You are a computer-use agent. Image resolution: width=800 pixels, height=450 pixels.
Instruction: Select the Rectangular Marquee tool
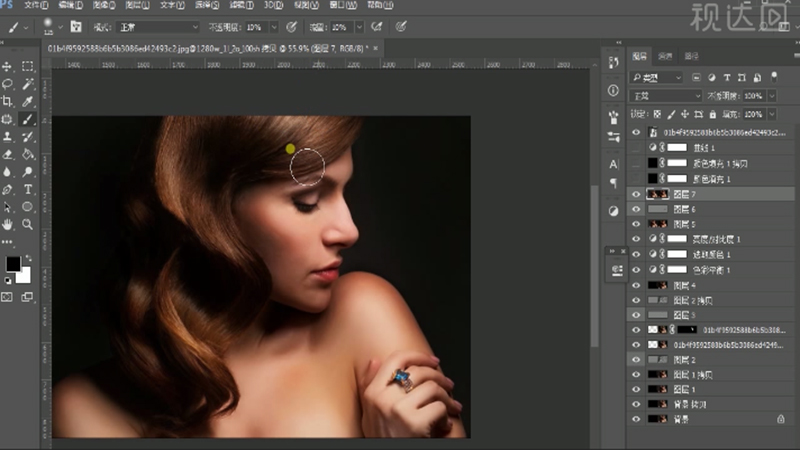[28, 66]
